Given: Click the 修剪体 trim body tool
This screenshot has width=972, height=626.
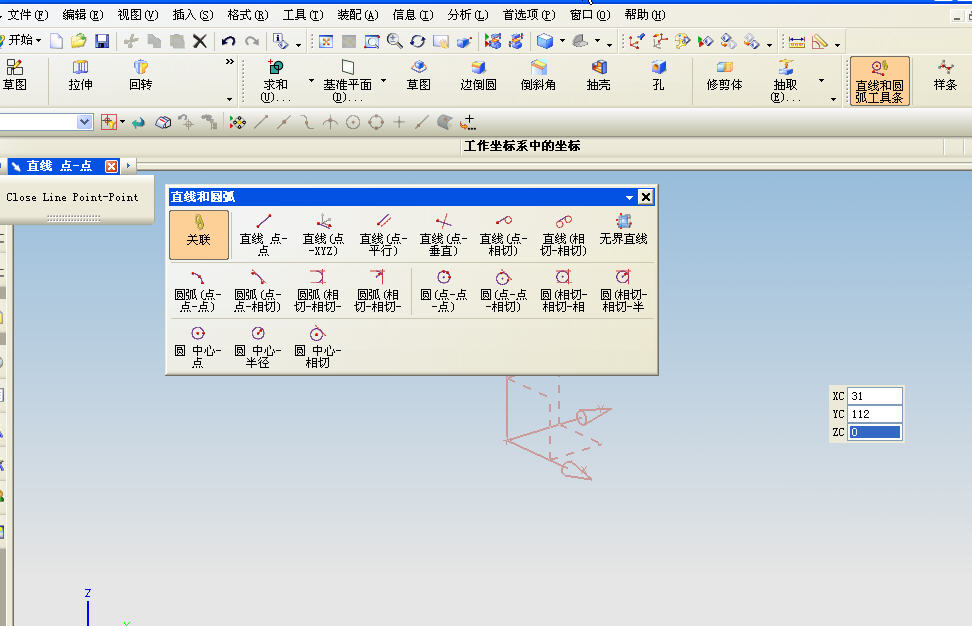Looking at the screenshot, I should click(x=724, y=76).
